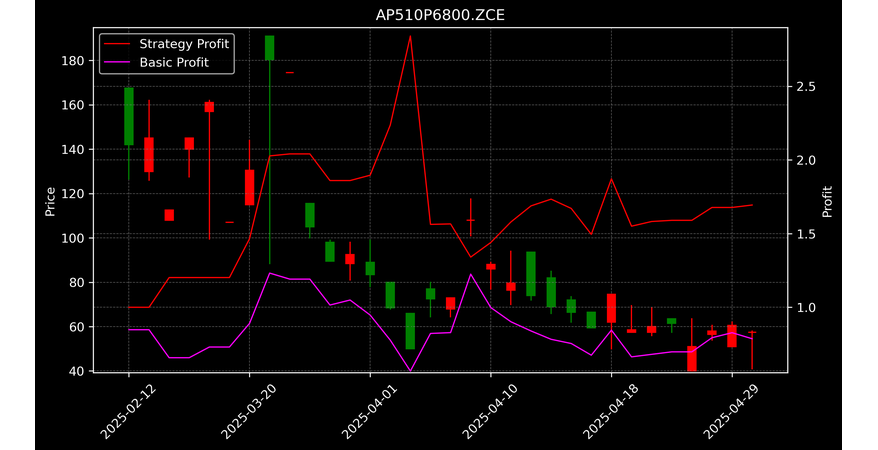Click the 40 price tick label
878x450 pixels.
[x=77, y=371]
